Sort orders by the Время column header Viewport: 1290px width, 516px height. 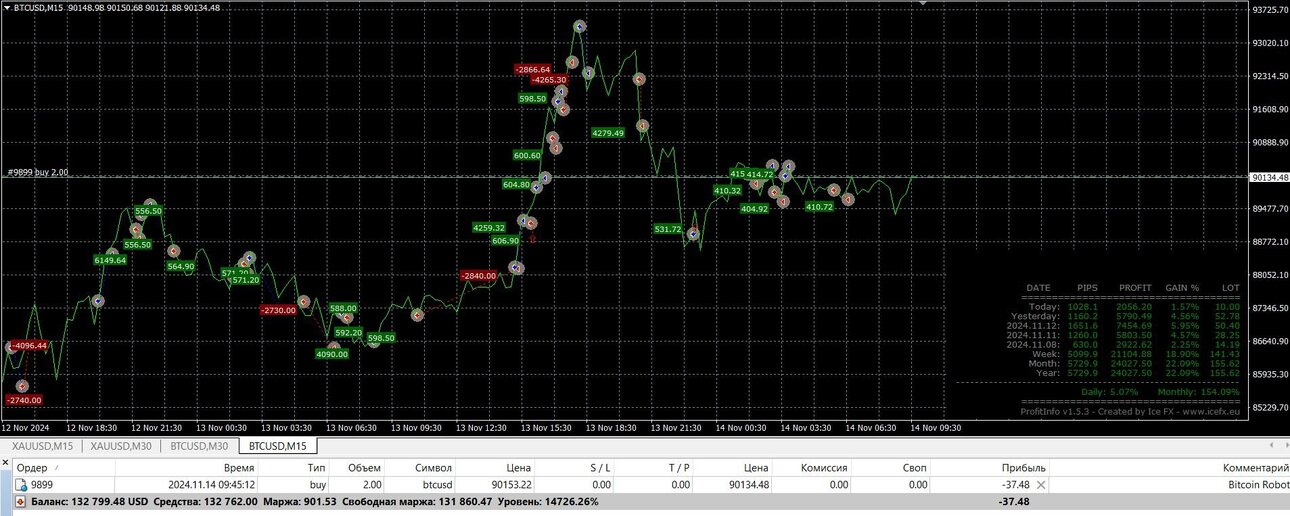point(239,468)
